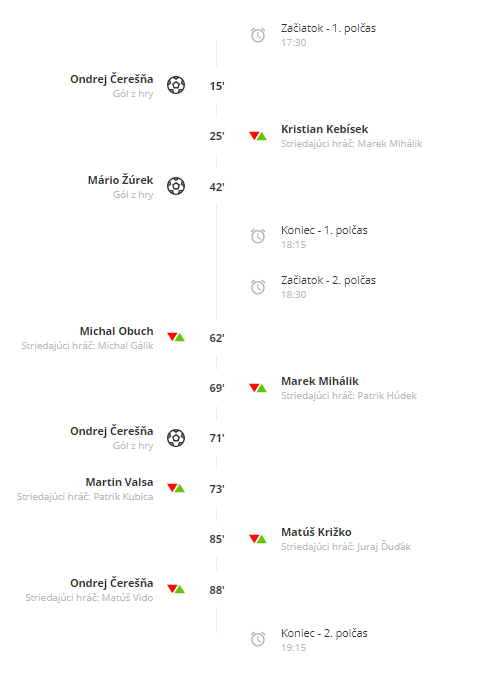Click the goal ball icon at 42'
Image resolution: width=501 pixels, height=675 pixels.
point(176,186)
